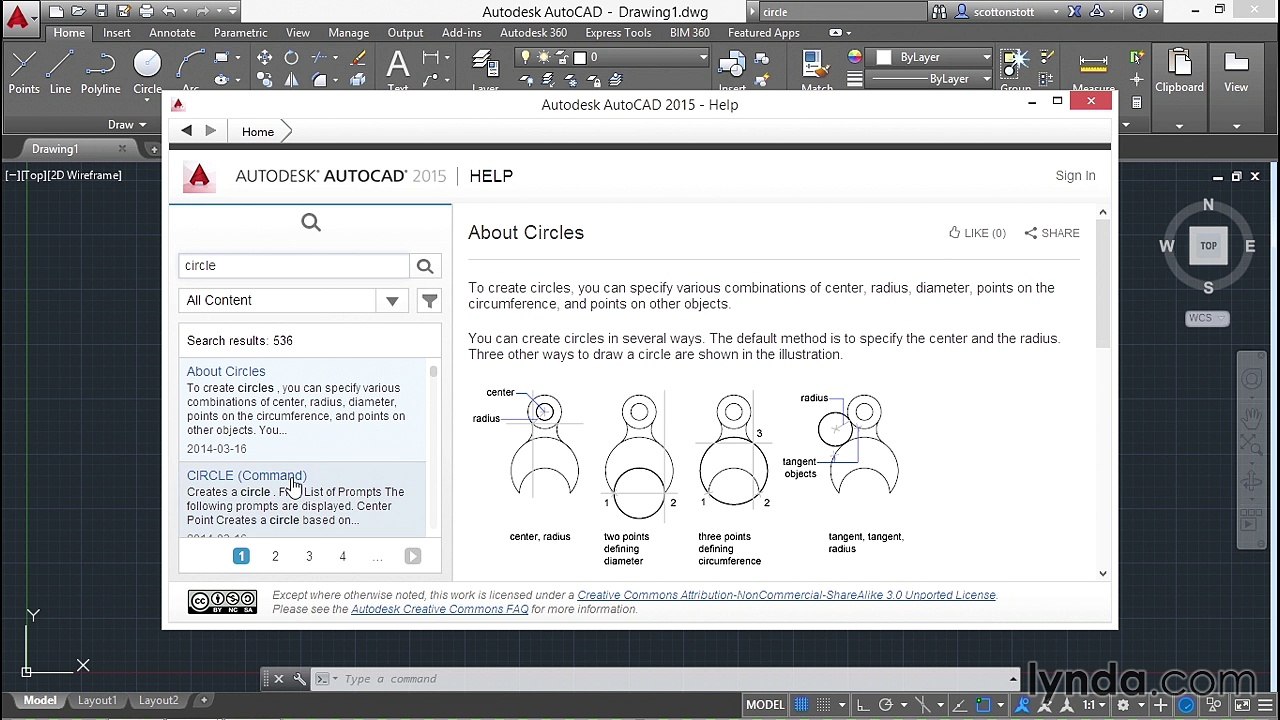Toggle object snap tracking in status bar
Screen dimensions: 1280x720
tap(959, 705)
